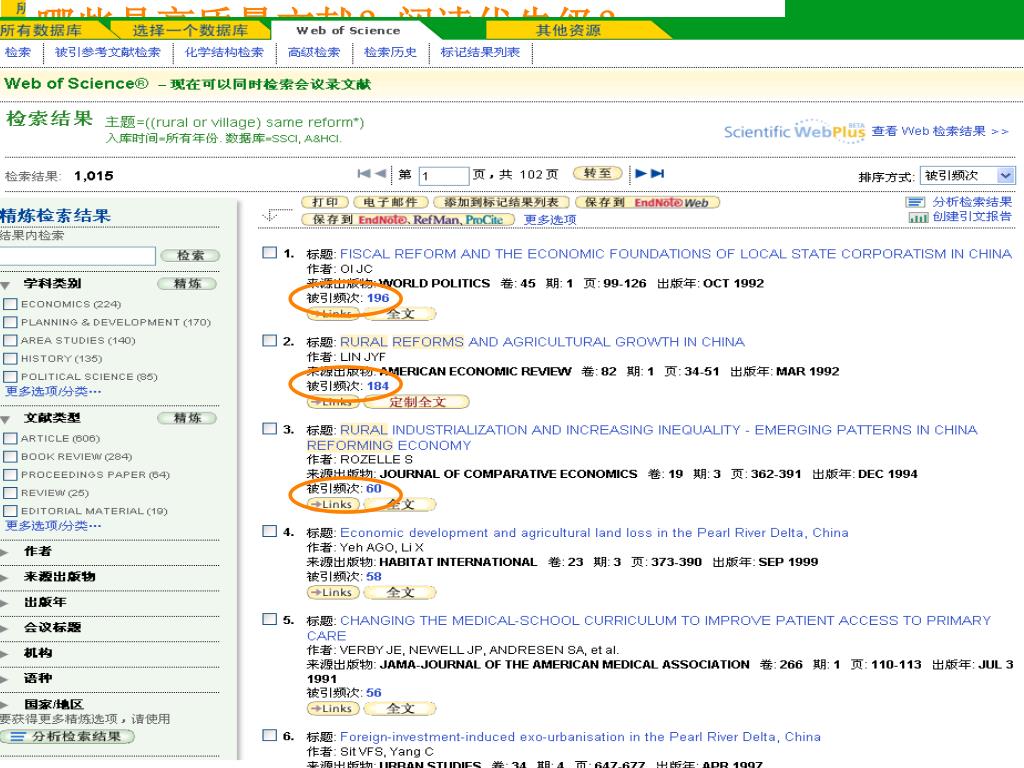Image resolution: width=1024 pixels, height=768 pixels.
Task: Expand the 出版年 refine section
Action: click(5, 603)
